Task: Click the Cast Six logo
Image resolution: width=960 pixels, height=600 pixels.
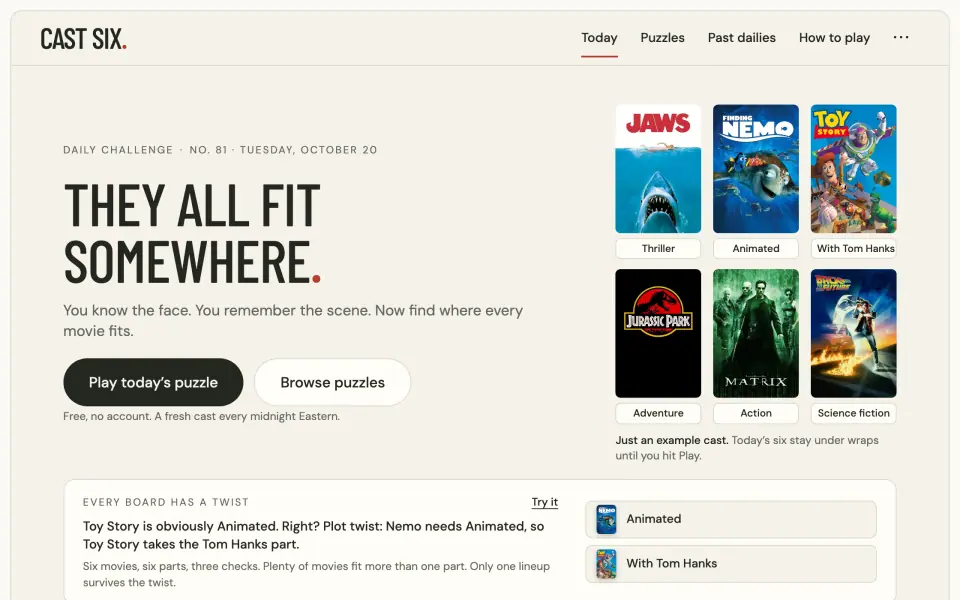Action: [x=83, y=39]
